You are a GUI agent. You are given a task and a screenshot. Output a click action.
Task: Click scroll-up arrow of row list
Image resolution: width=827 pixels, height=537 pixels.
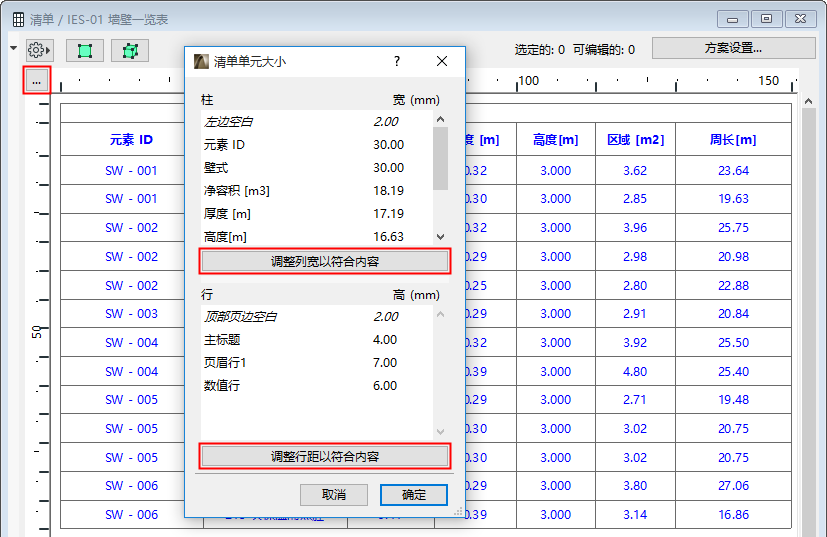pos(441,314)
